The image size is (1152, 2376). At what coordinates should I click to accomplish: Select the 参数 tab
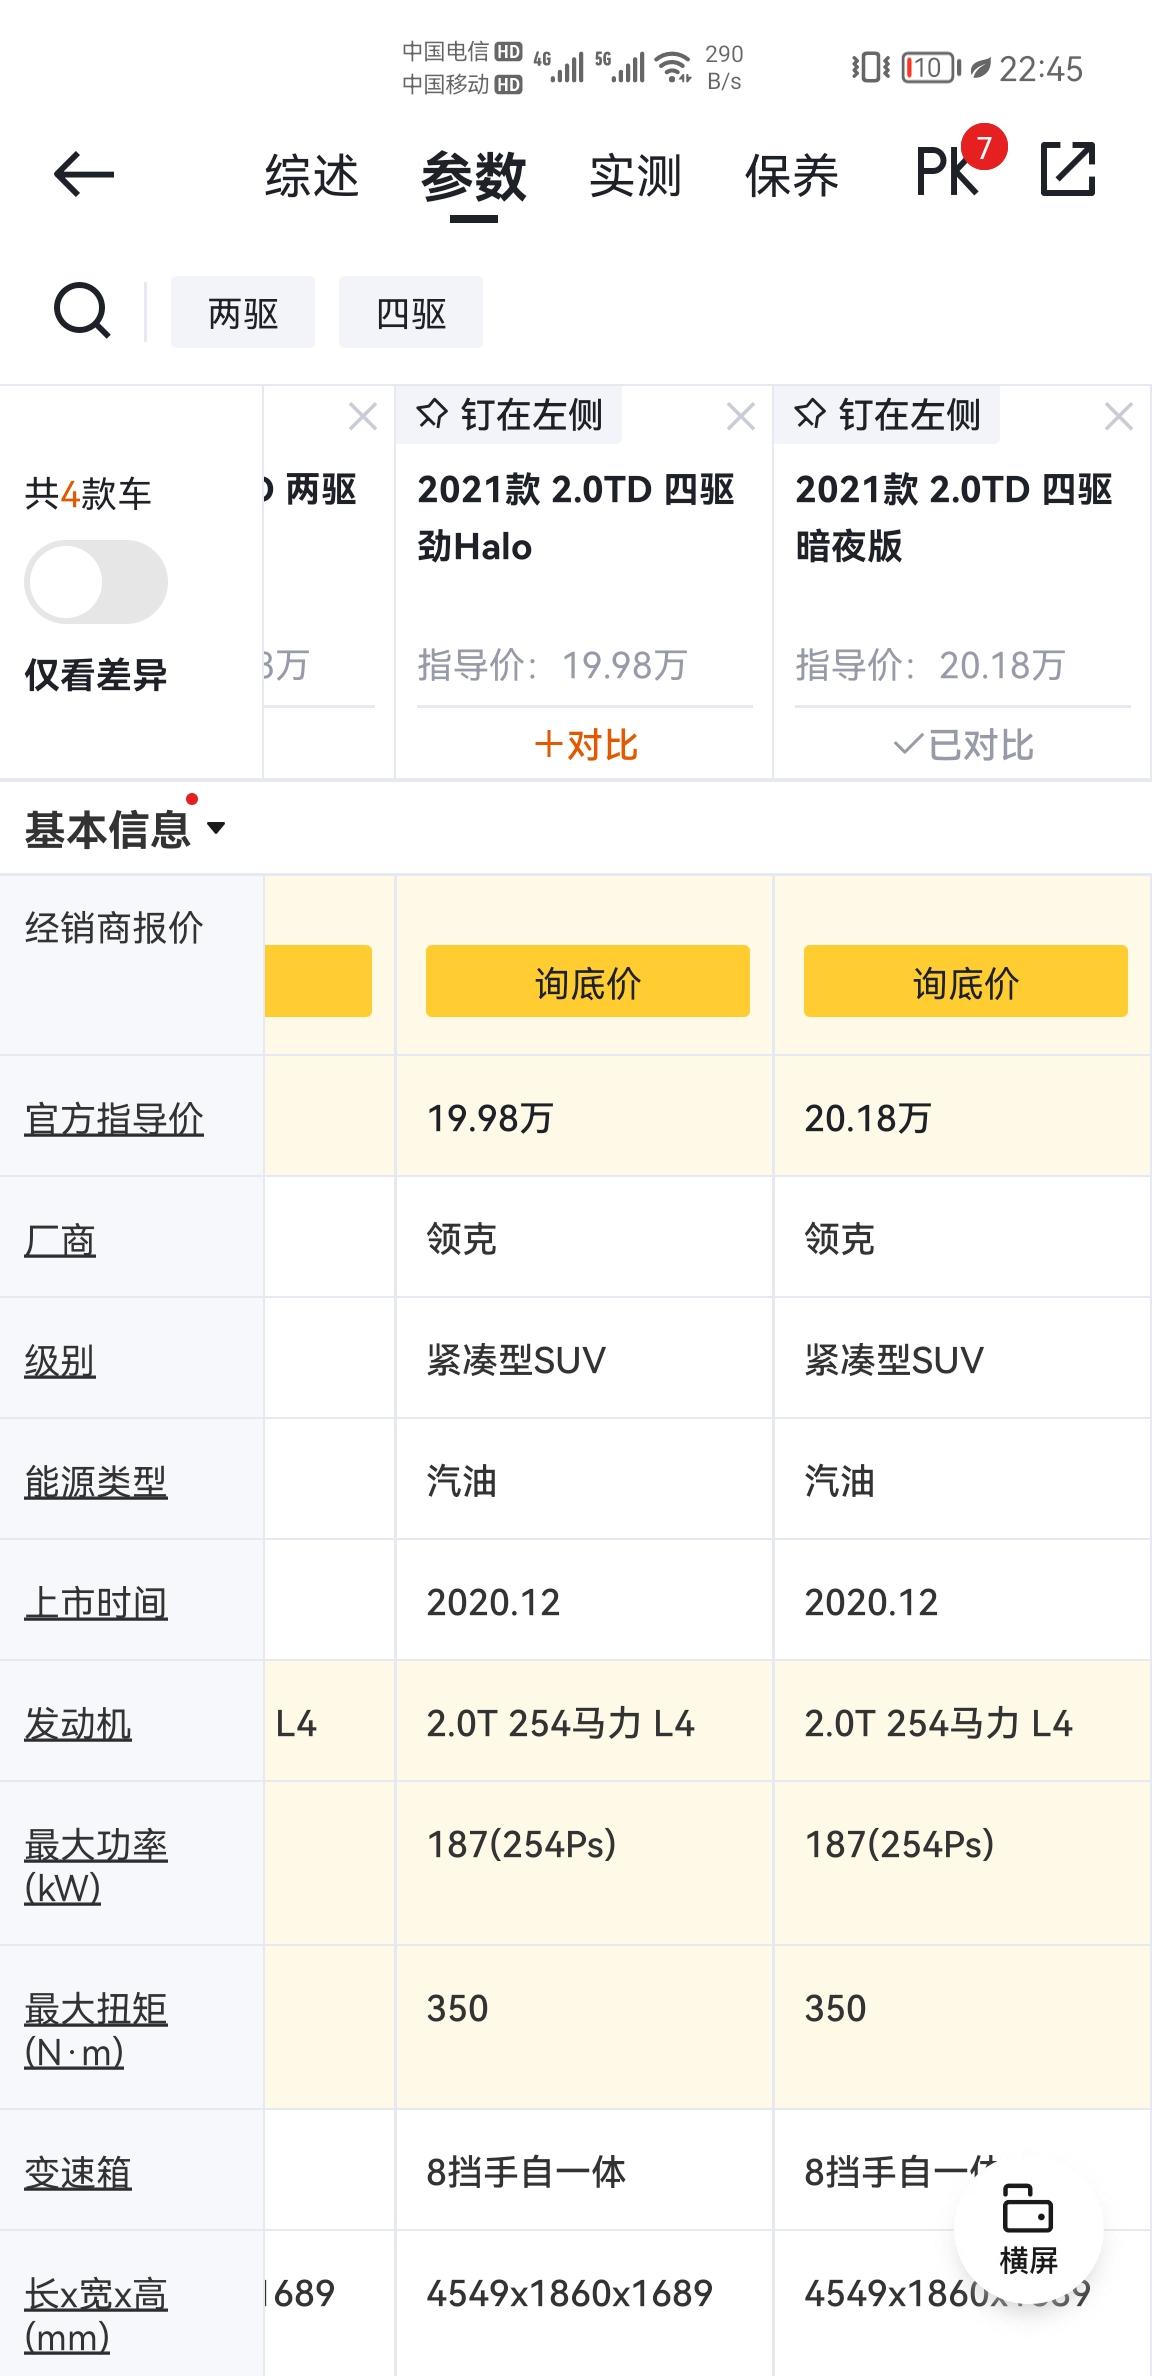click(474, 176)
